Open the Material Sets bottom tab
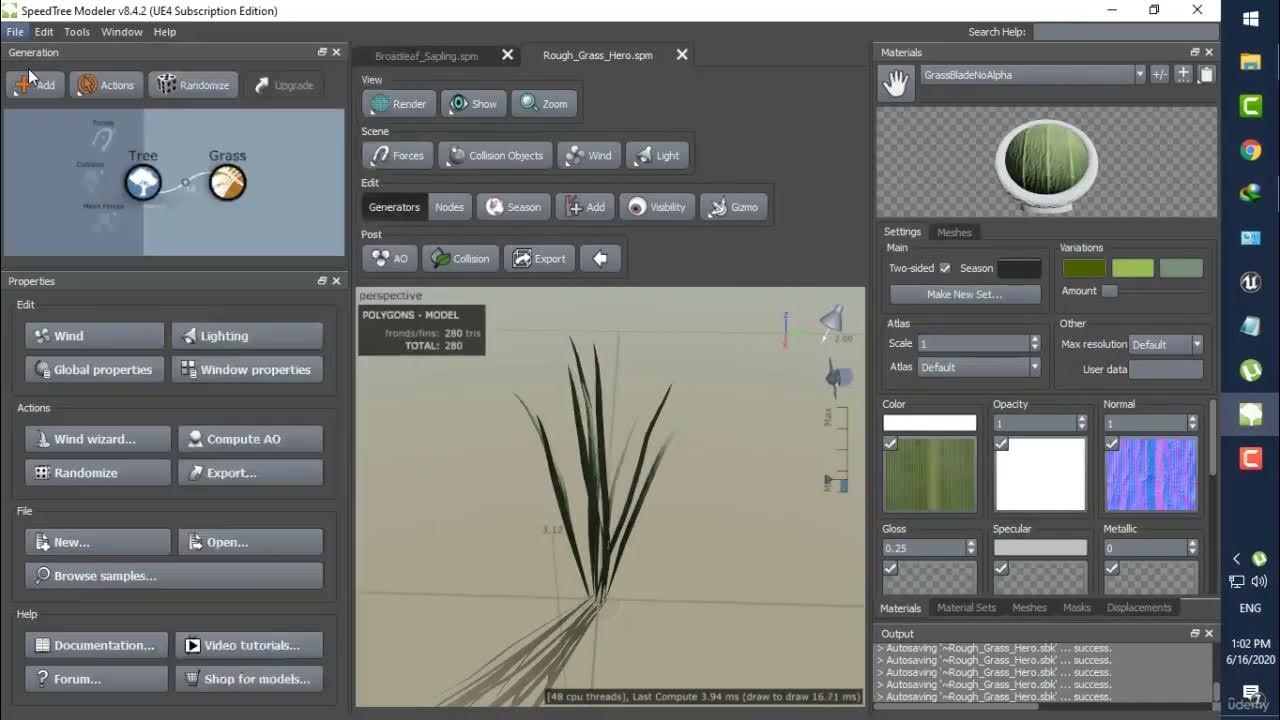Image resolution: width=1280 pixels, height=720 pixels. [x=966, y=608]
